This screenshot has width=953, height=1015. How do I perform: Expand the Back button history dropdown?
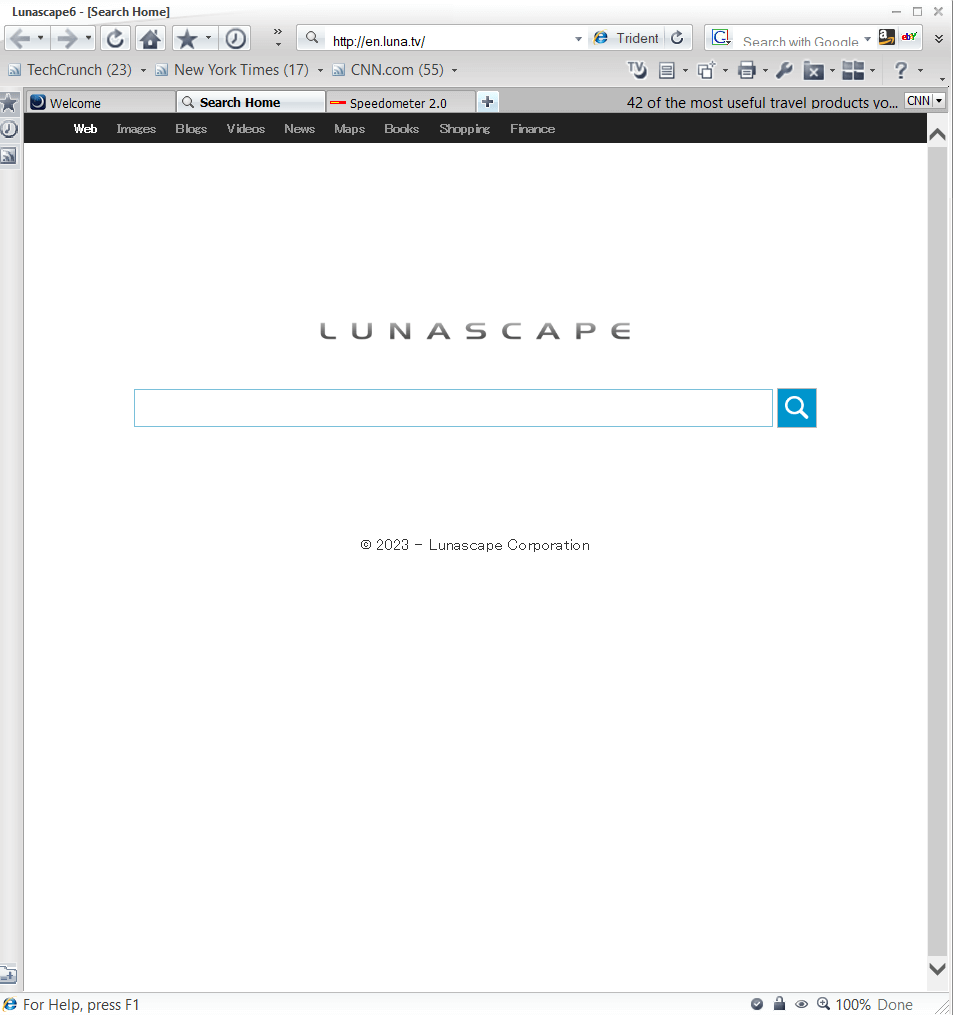(40, 38)
